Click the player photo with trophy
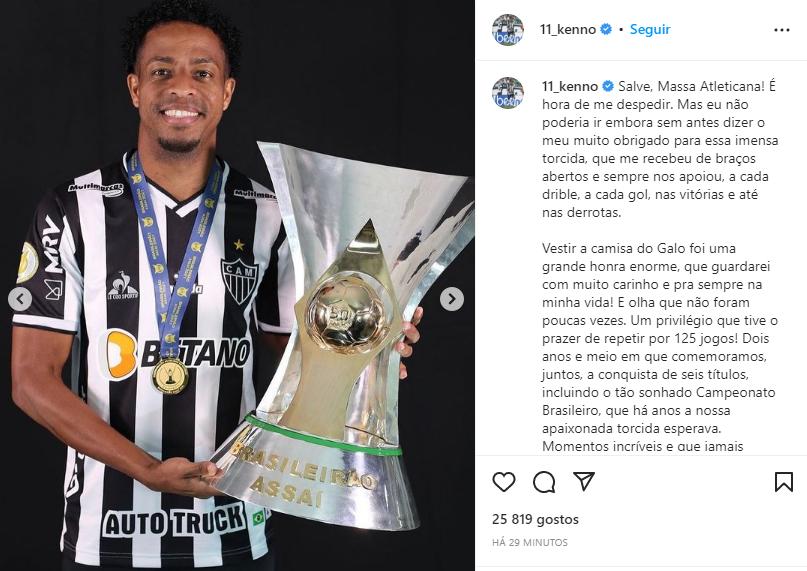Screen dimensions: 807x571 click(x=237, y=285)
